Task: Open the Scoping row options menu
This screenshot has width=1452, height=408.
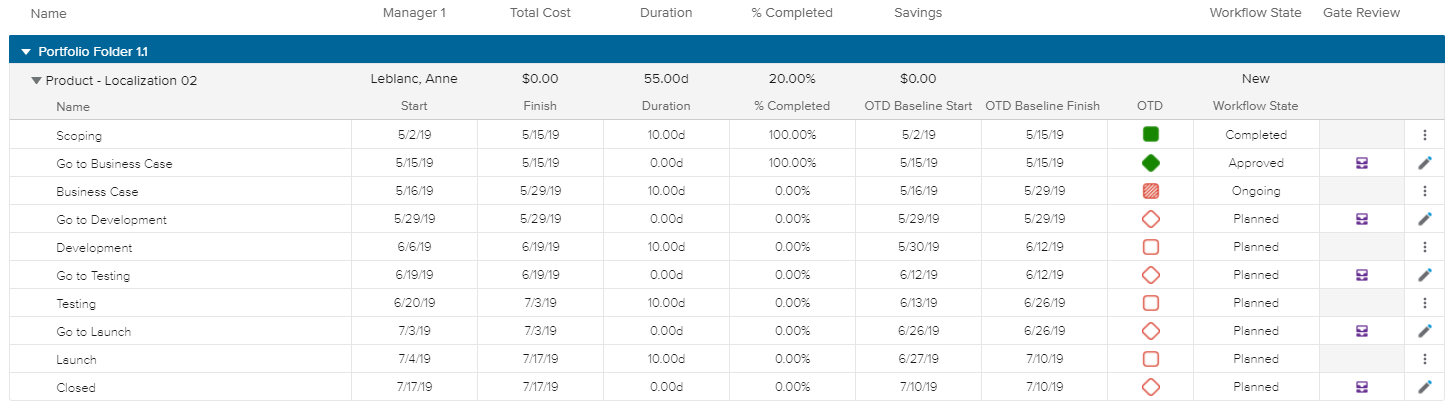Action: pyautogui.click(x=1425, y=135)
